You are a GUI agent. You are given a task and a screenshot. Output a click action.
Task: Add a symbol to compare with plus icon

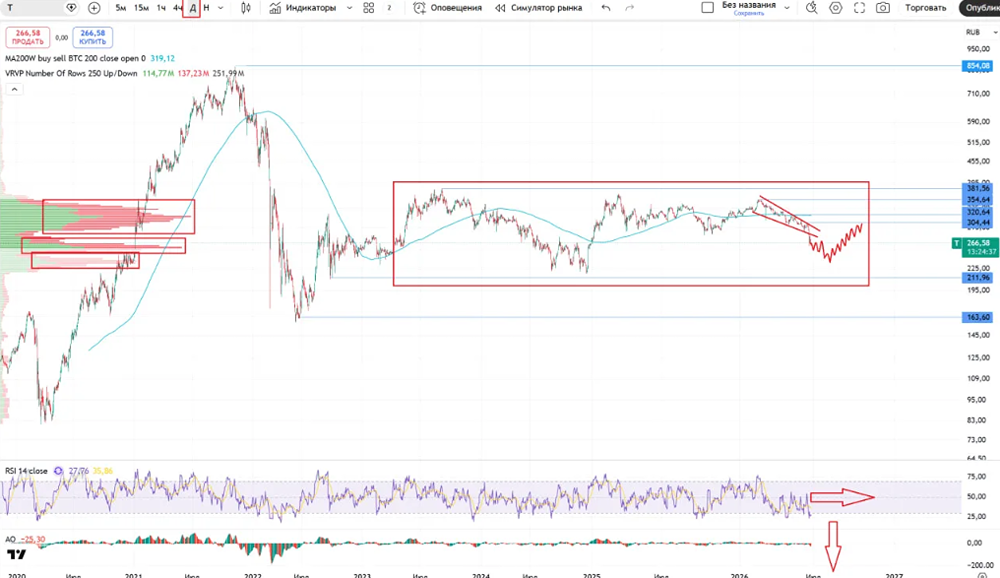tap(94, 8)
